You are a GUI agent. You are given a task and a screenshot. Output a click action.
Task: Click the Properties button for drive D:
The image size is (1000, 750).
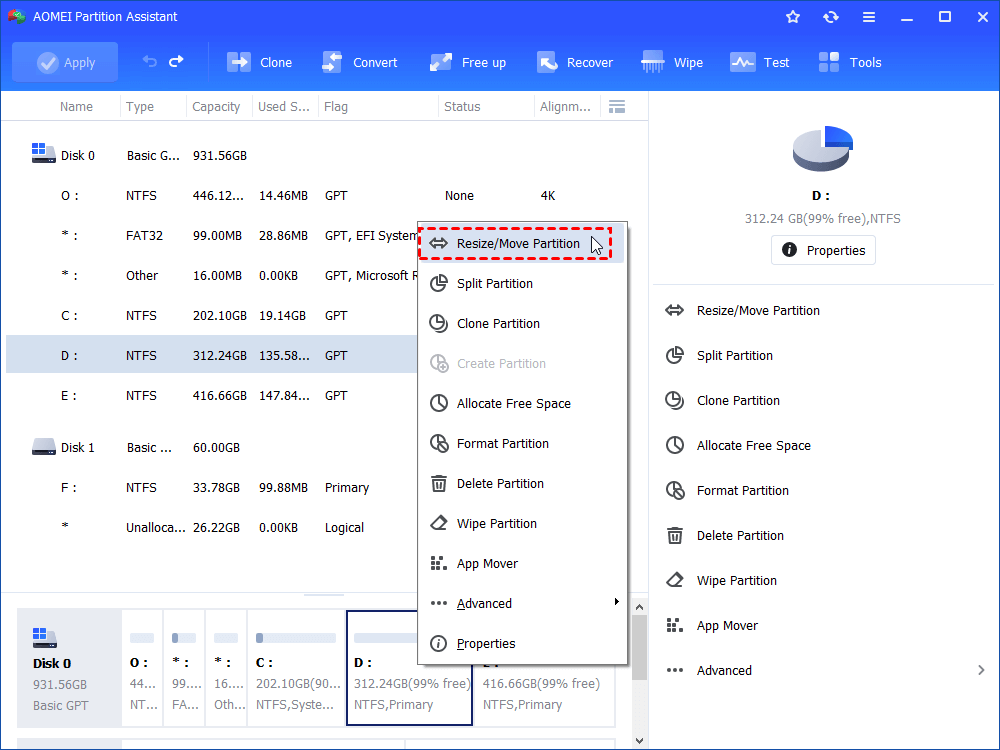click(823, 250)
